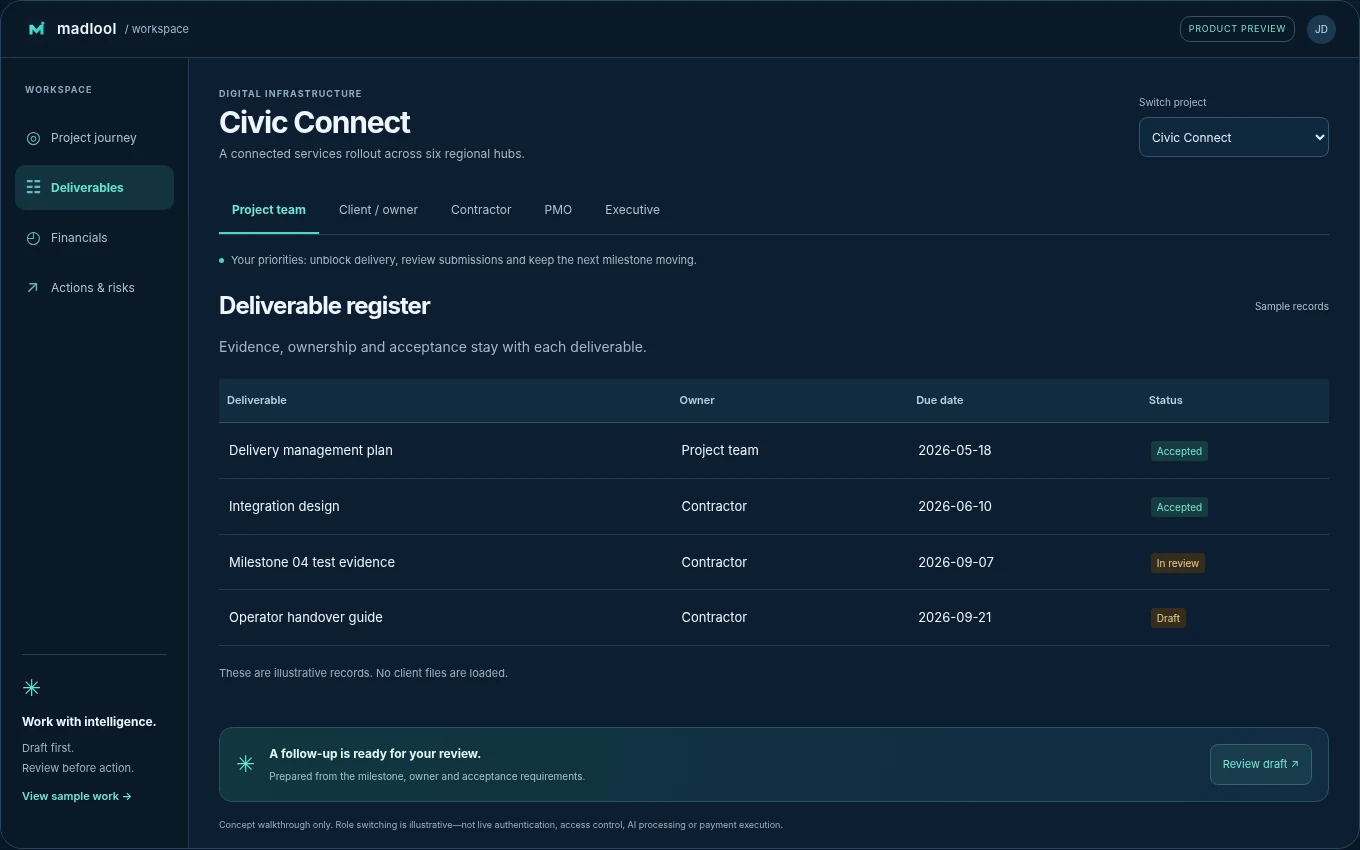The image size is (1360, 850).
Task: Switch to the PMO tab
Action: [x=558, y=210]
